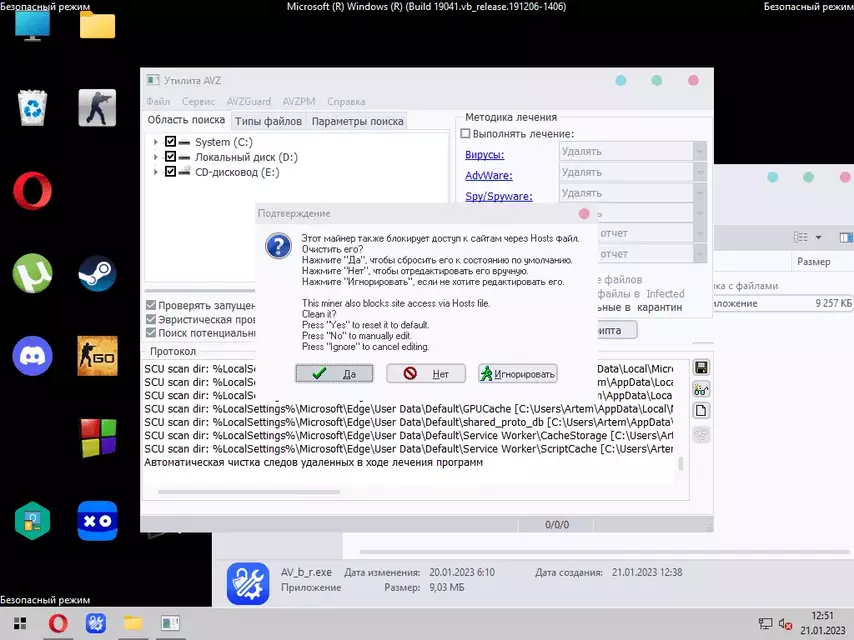Viewport: 854px width, 640px height.
Task: Switch to Типы файлов tab
Action: pos(268,121)
